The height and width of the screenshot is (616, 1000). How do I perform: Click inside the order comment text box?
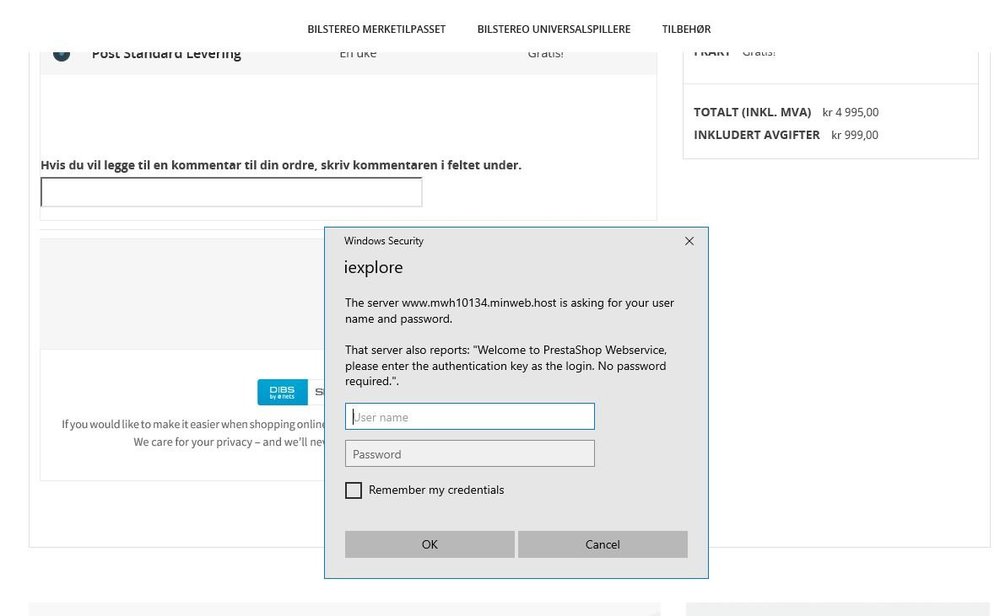pos(231,190)
